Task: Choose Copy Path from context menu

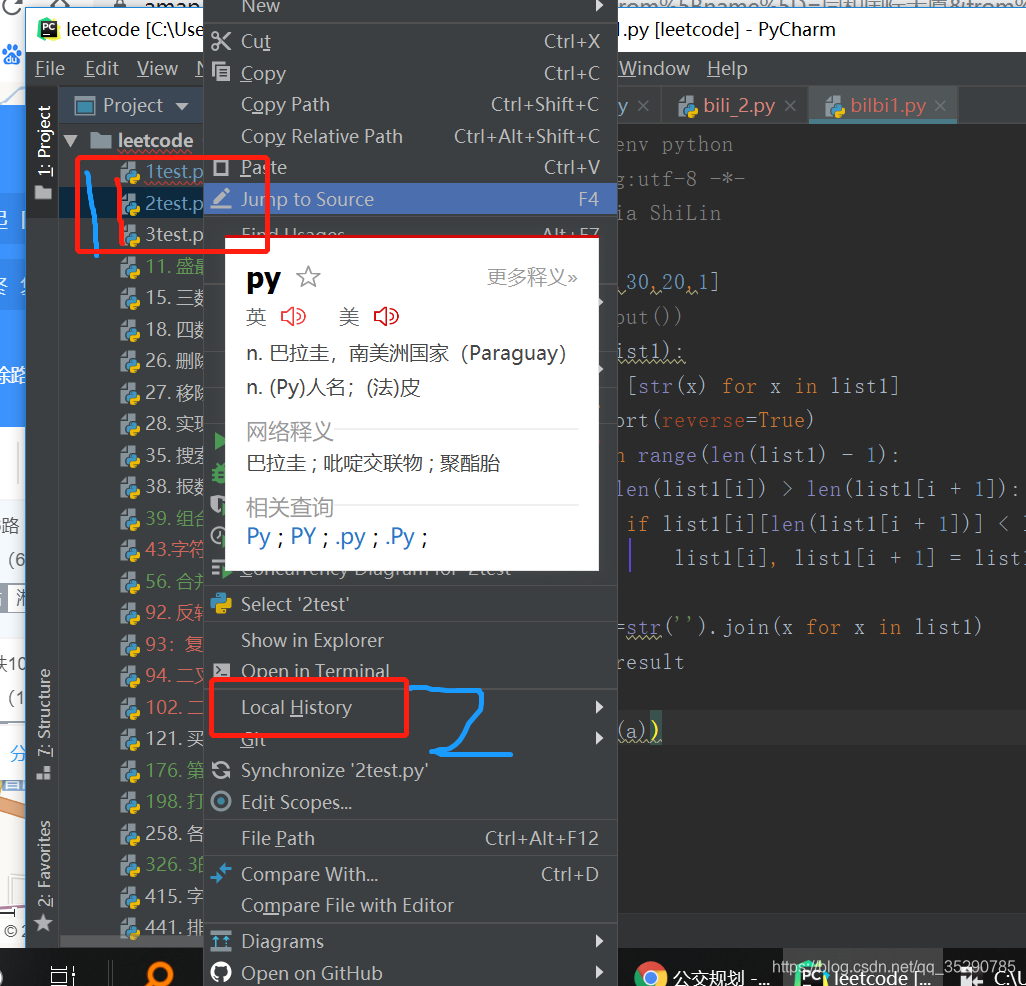Action: click(410, 105)
